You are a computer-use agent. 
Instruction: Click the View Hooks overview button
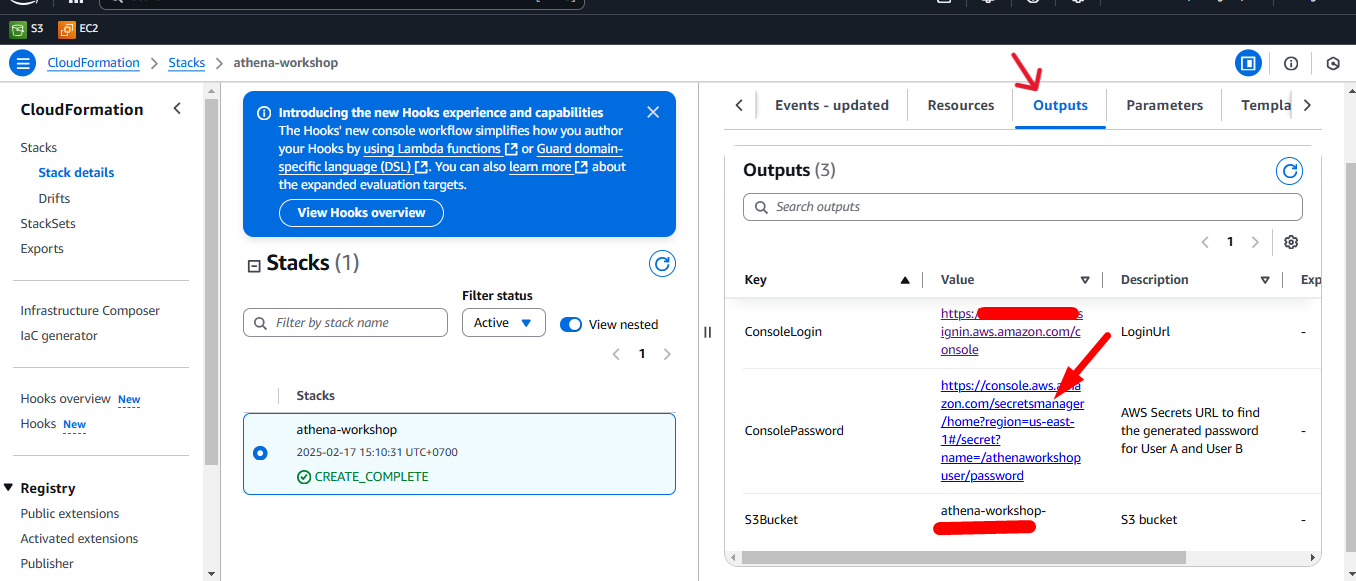click(361, 213)
